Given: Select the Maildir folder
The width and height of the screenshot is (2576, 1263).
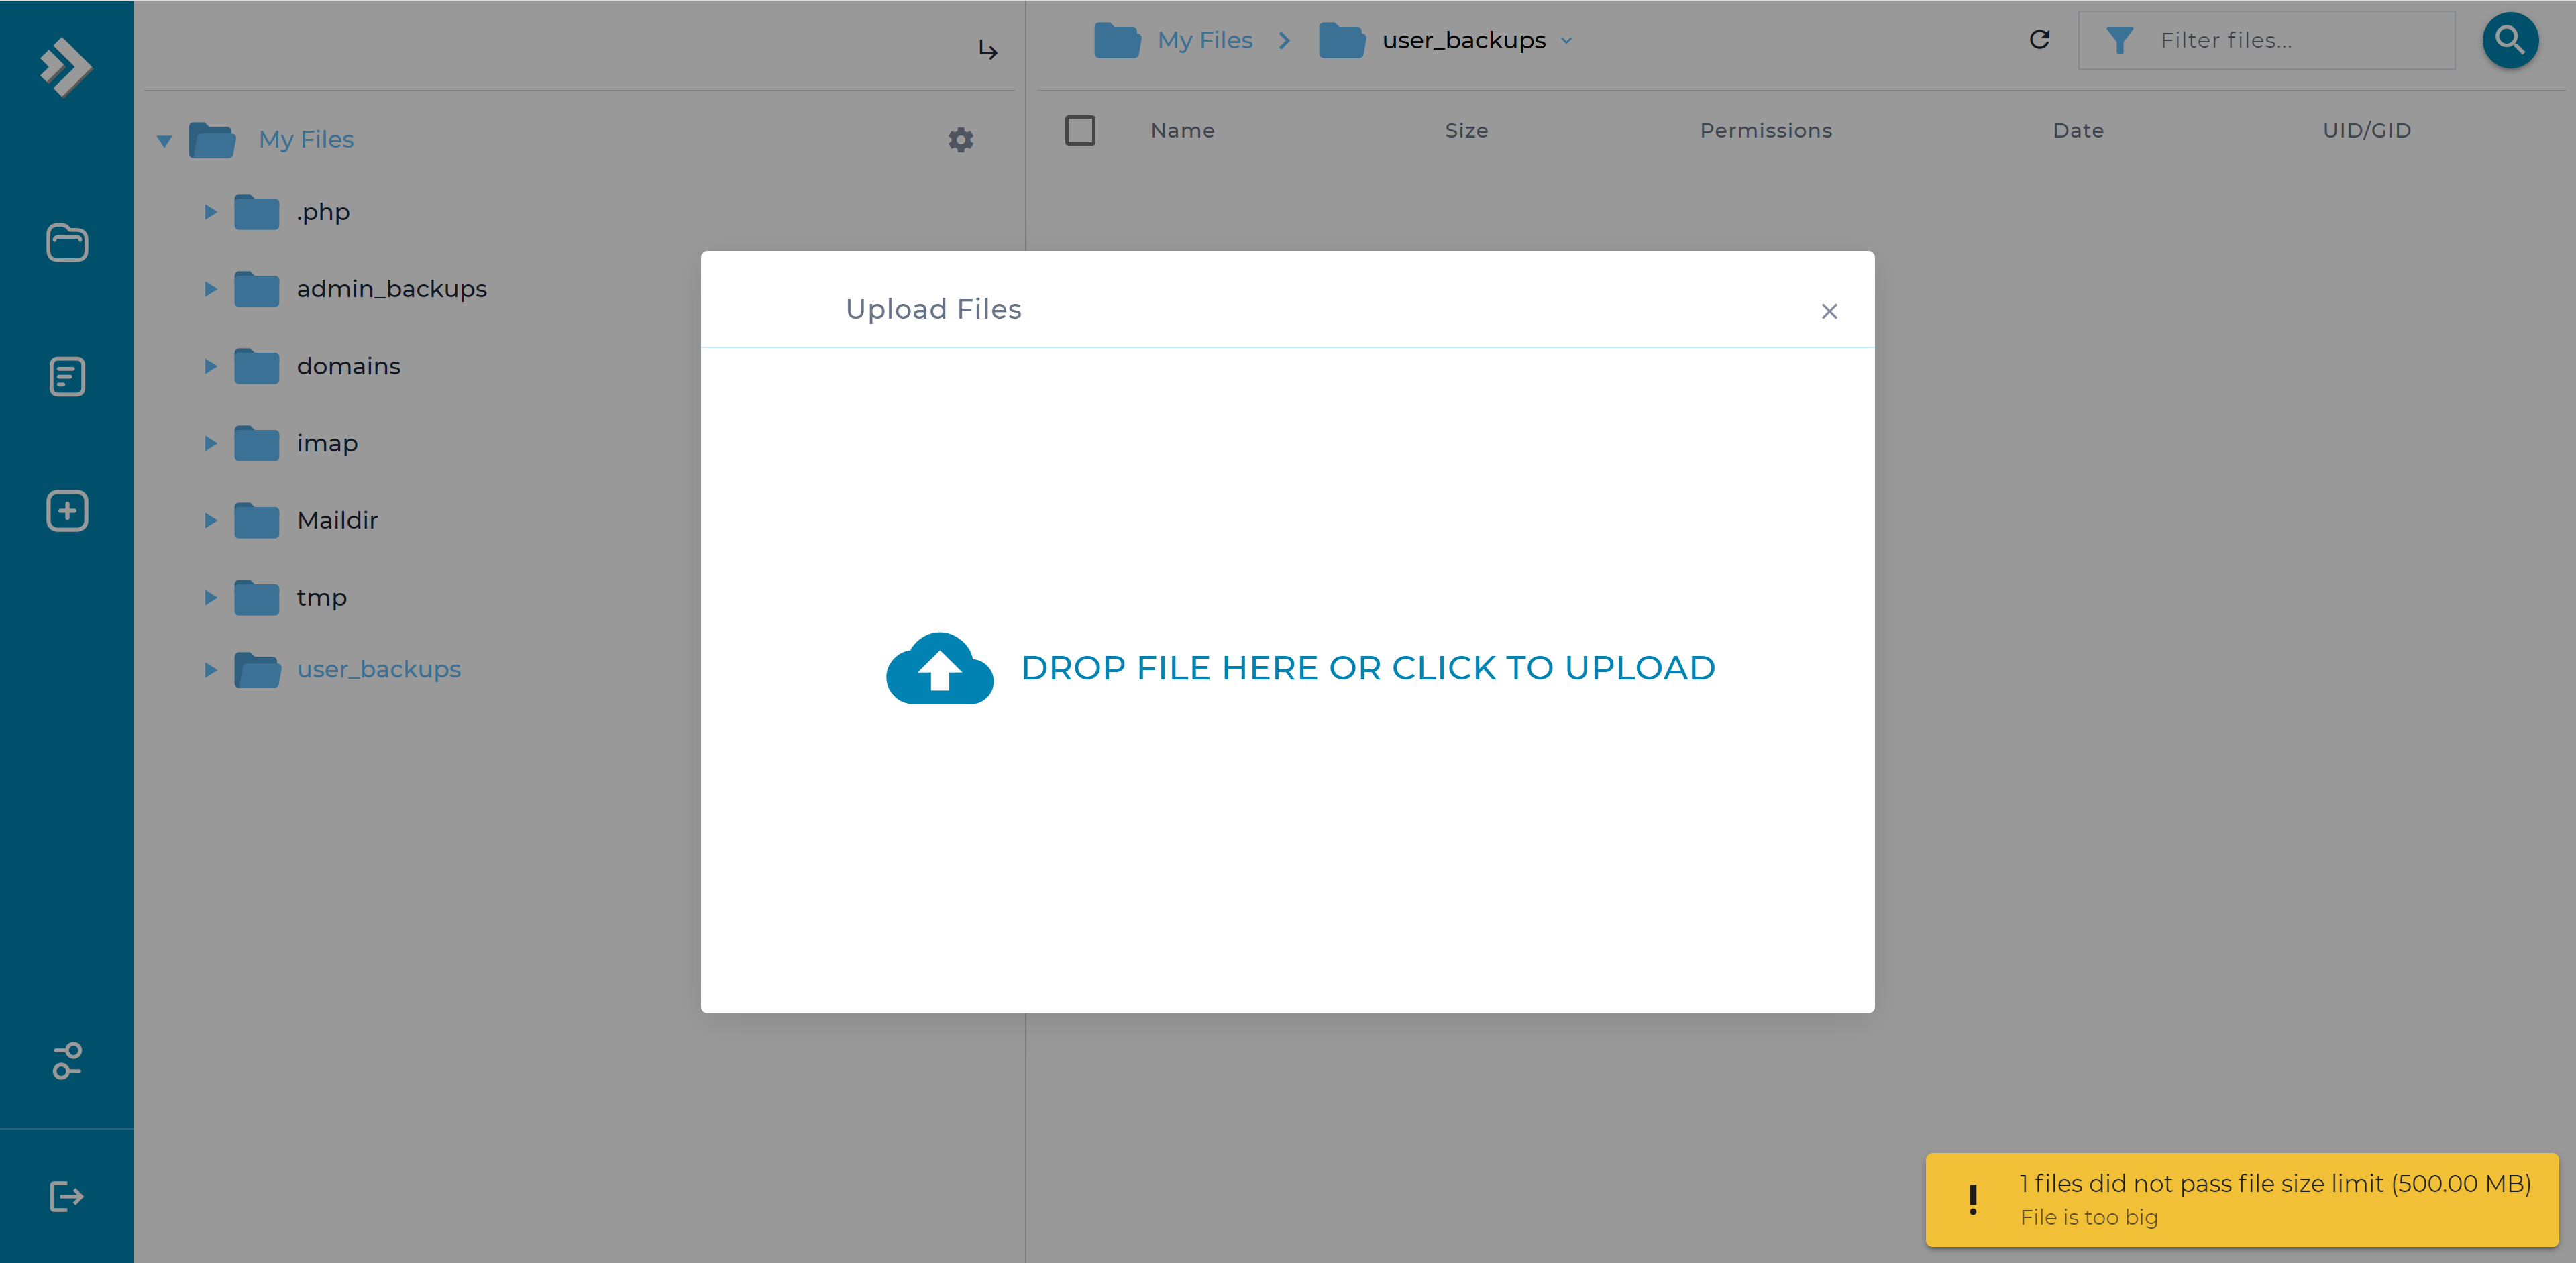Looking at the screenshot, I should tap(337, 520).
